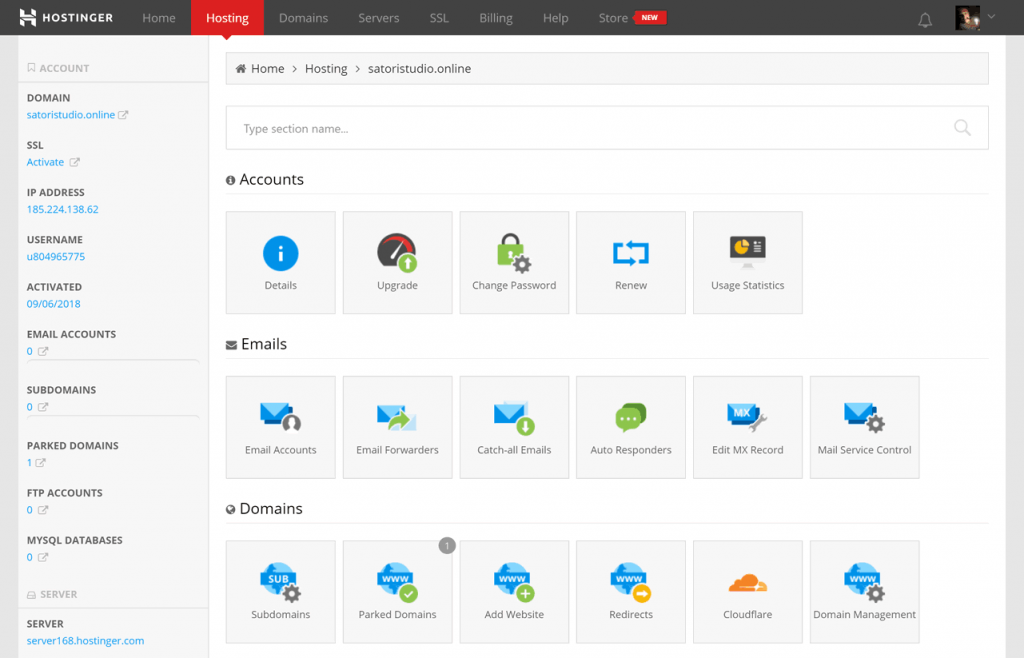Expand the user profile avatar menu
The image size is (1024, 658).
pos(975,18)
